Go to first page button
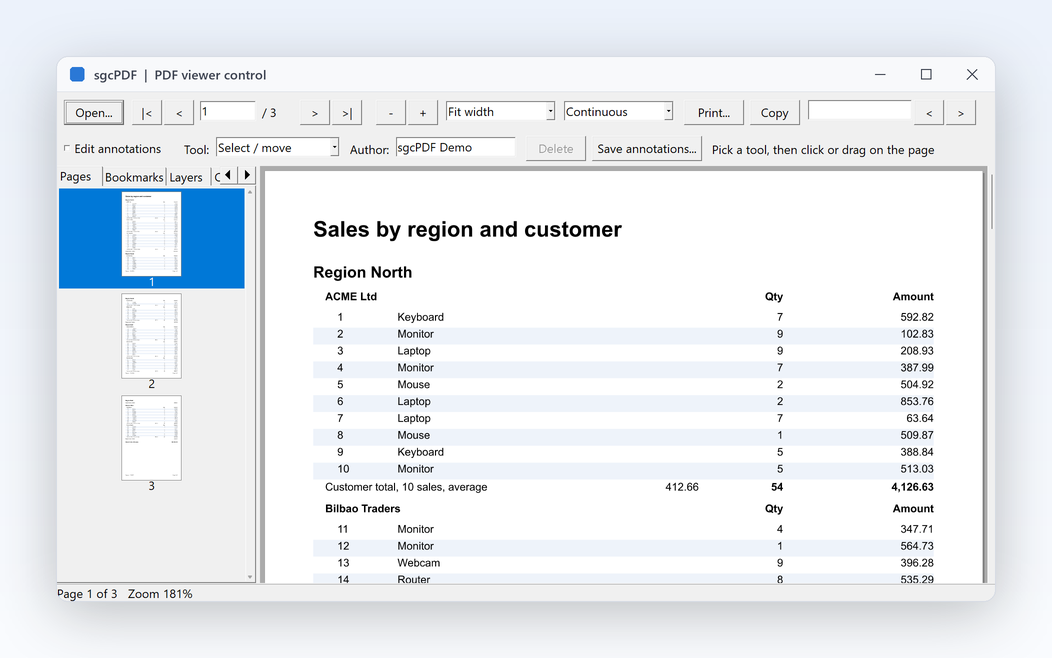 pos(147,113)
